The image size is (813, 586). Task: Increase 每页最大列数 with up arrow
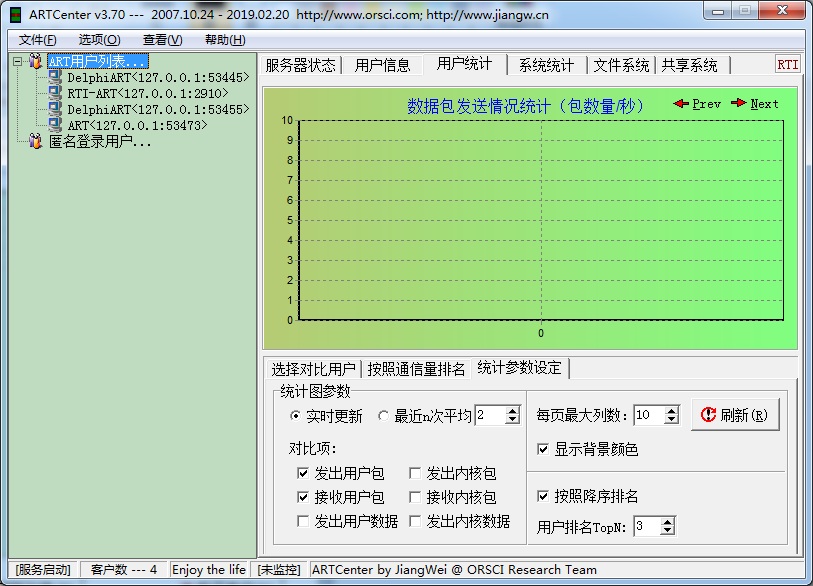671,411
